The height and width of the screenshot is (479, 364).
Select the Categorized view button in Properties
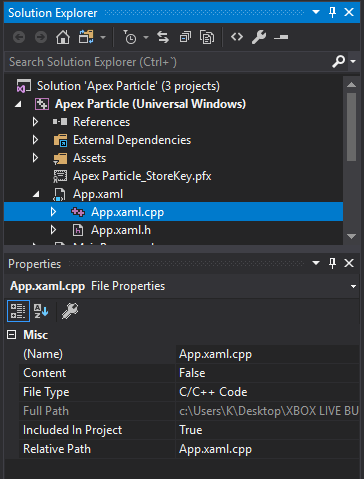(x=18, y=311)
